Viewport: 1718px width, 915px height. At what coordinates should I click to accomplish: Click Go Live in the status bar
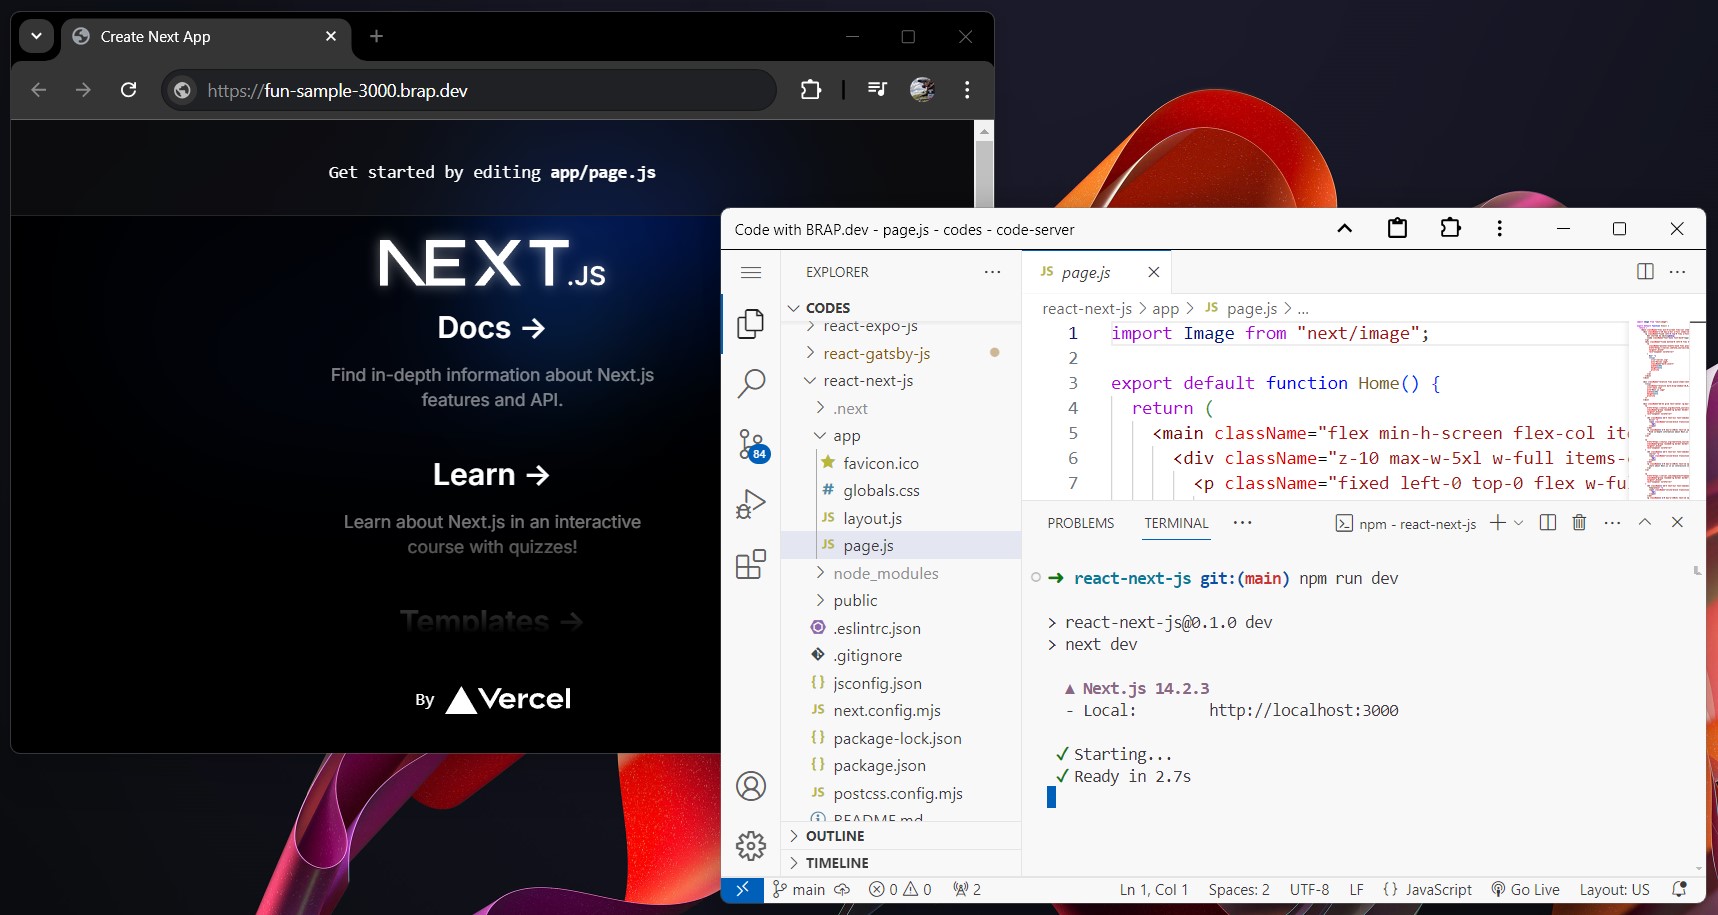coord(1526,889)
